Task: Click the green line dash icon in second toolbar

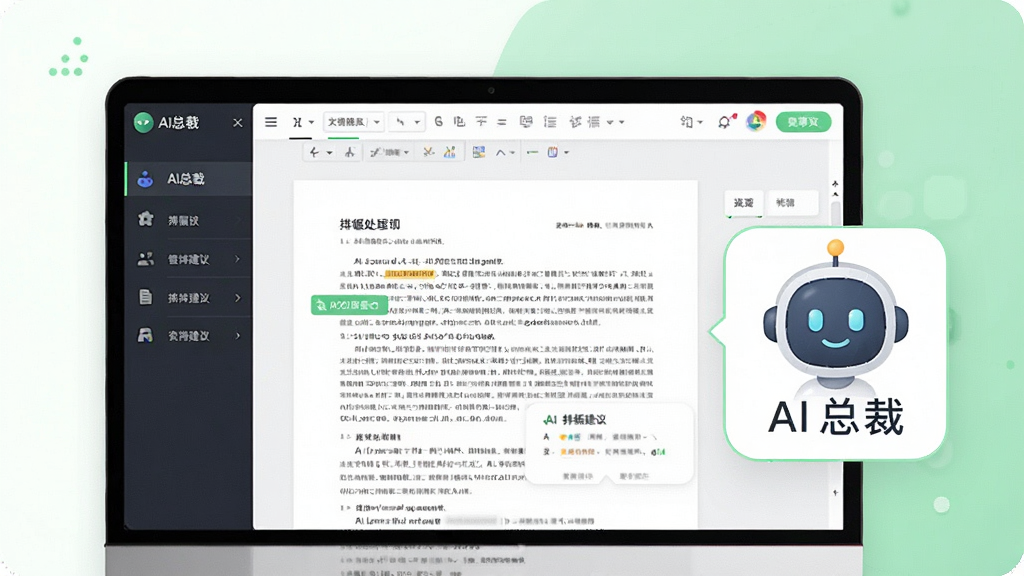Action: tap(532, 153)
